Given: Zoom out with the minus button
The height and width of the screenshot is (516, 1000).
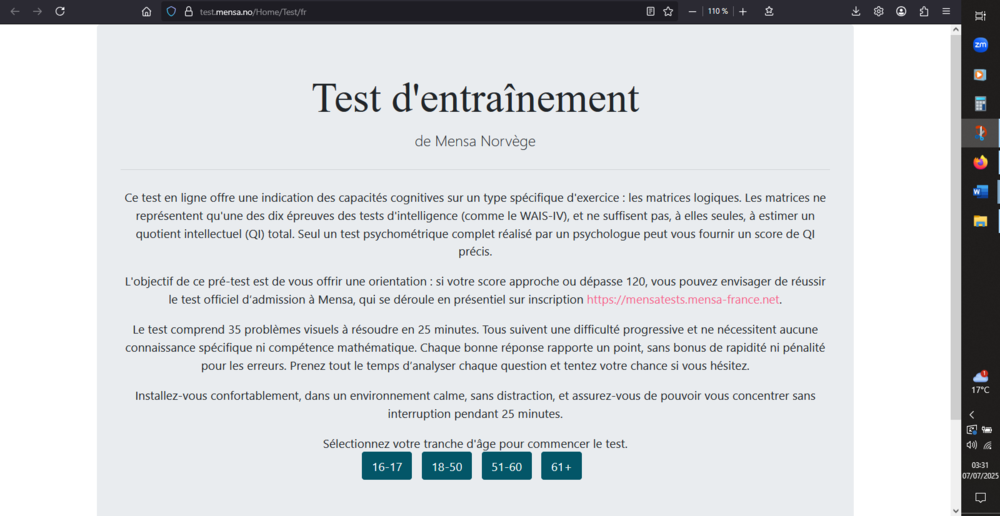Looking at the screenshot, I should tap(693, 11).
